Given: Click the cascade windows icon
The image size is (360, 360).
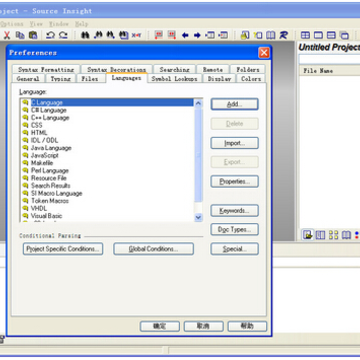Looking at the screenshot, I should click(x=344, y=35).
